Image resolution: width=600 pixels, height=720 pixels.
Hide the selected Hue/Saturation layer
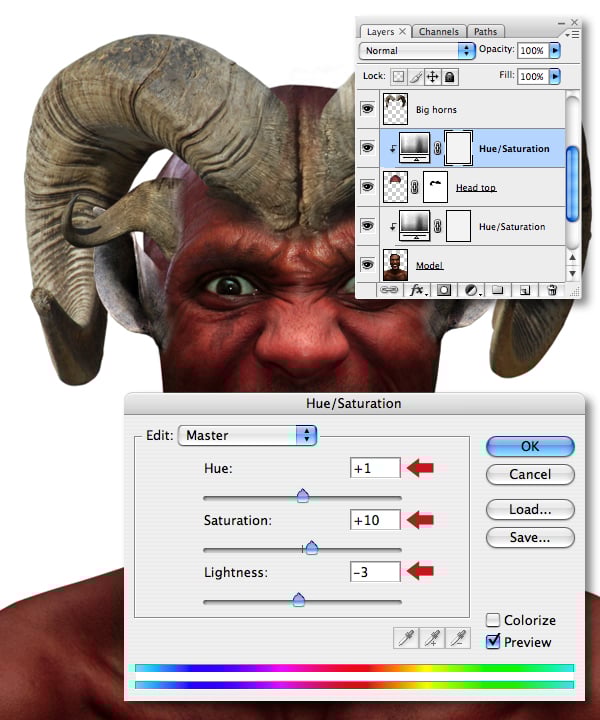pos(367,148)
